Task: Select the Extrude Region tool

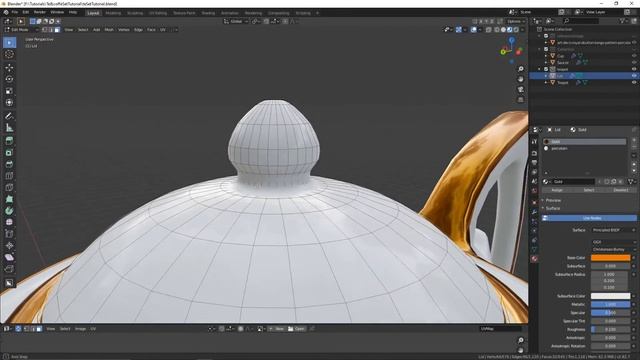Action: [9, 141]
